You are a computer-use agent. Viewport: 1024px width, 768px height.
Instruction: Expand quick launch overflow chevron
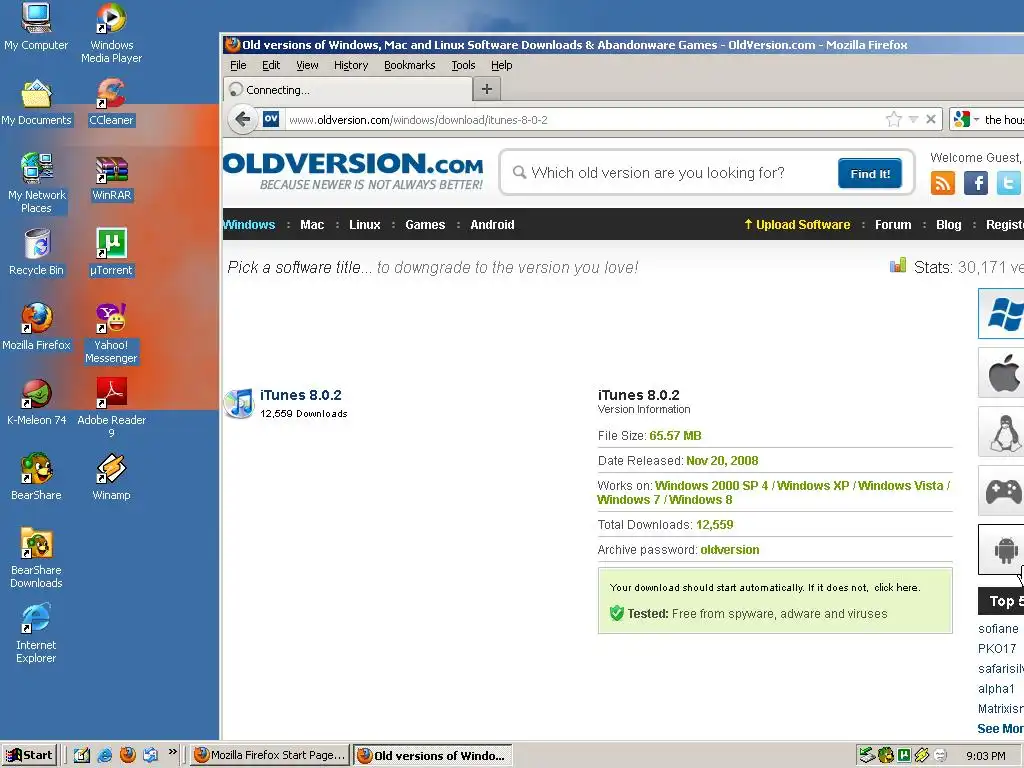pos(172,752)
